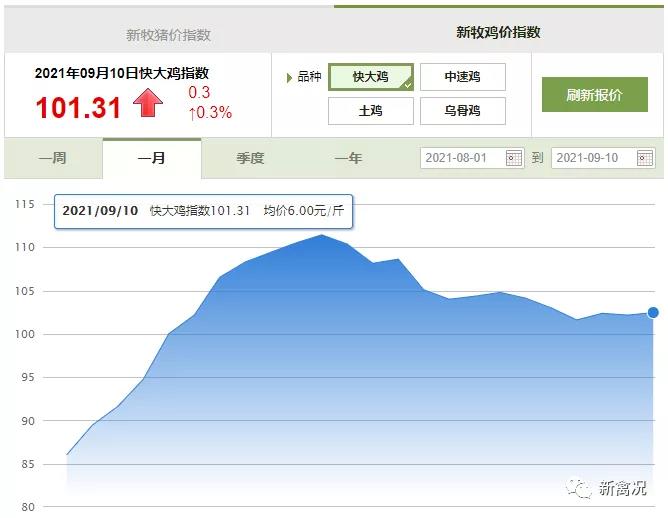Open calendar picker for end date

coord(645,158)
